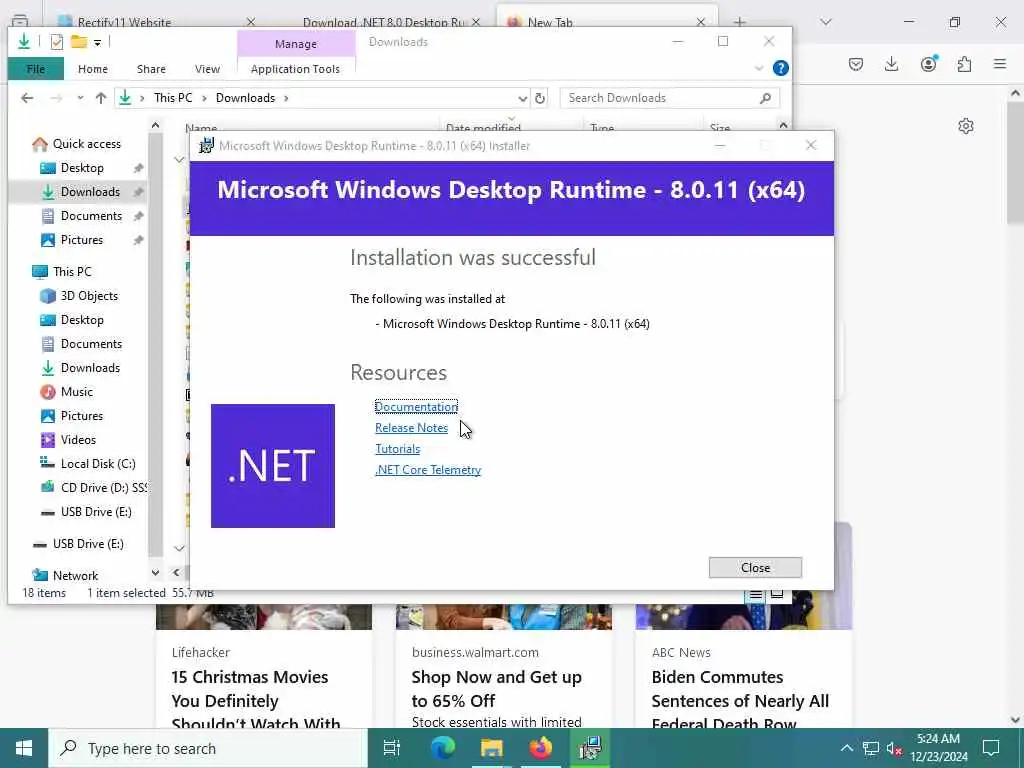1024x768 pixels.
Task: Show hidden system tray icons
Action: (x=846, y=748)
